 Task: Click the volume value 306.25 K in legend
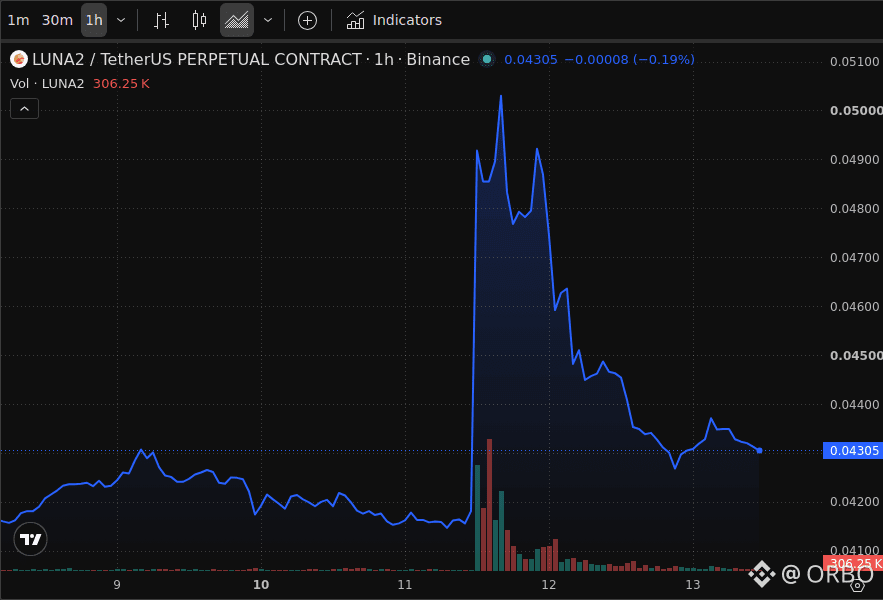(x=121, y=84)
